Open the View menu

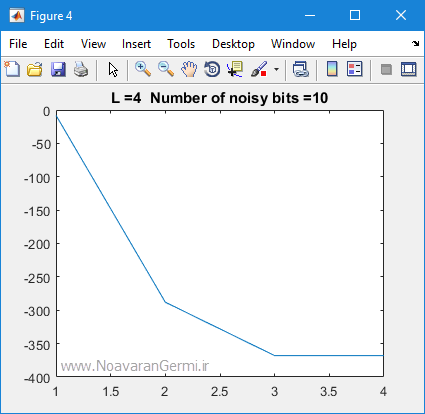[93, 44]
